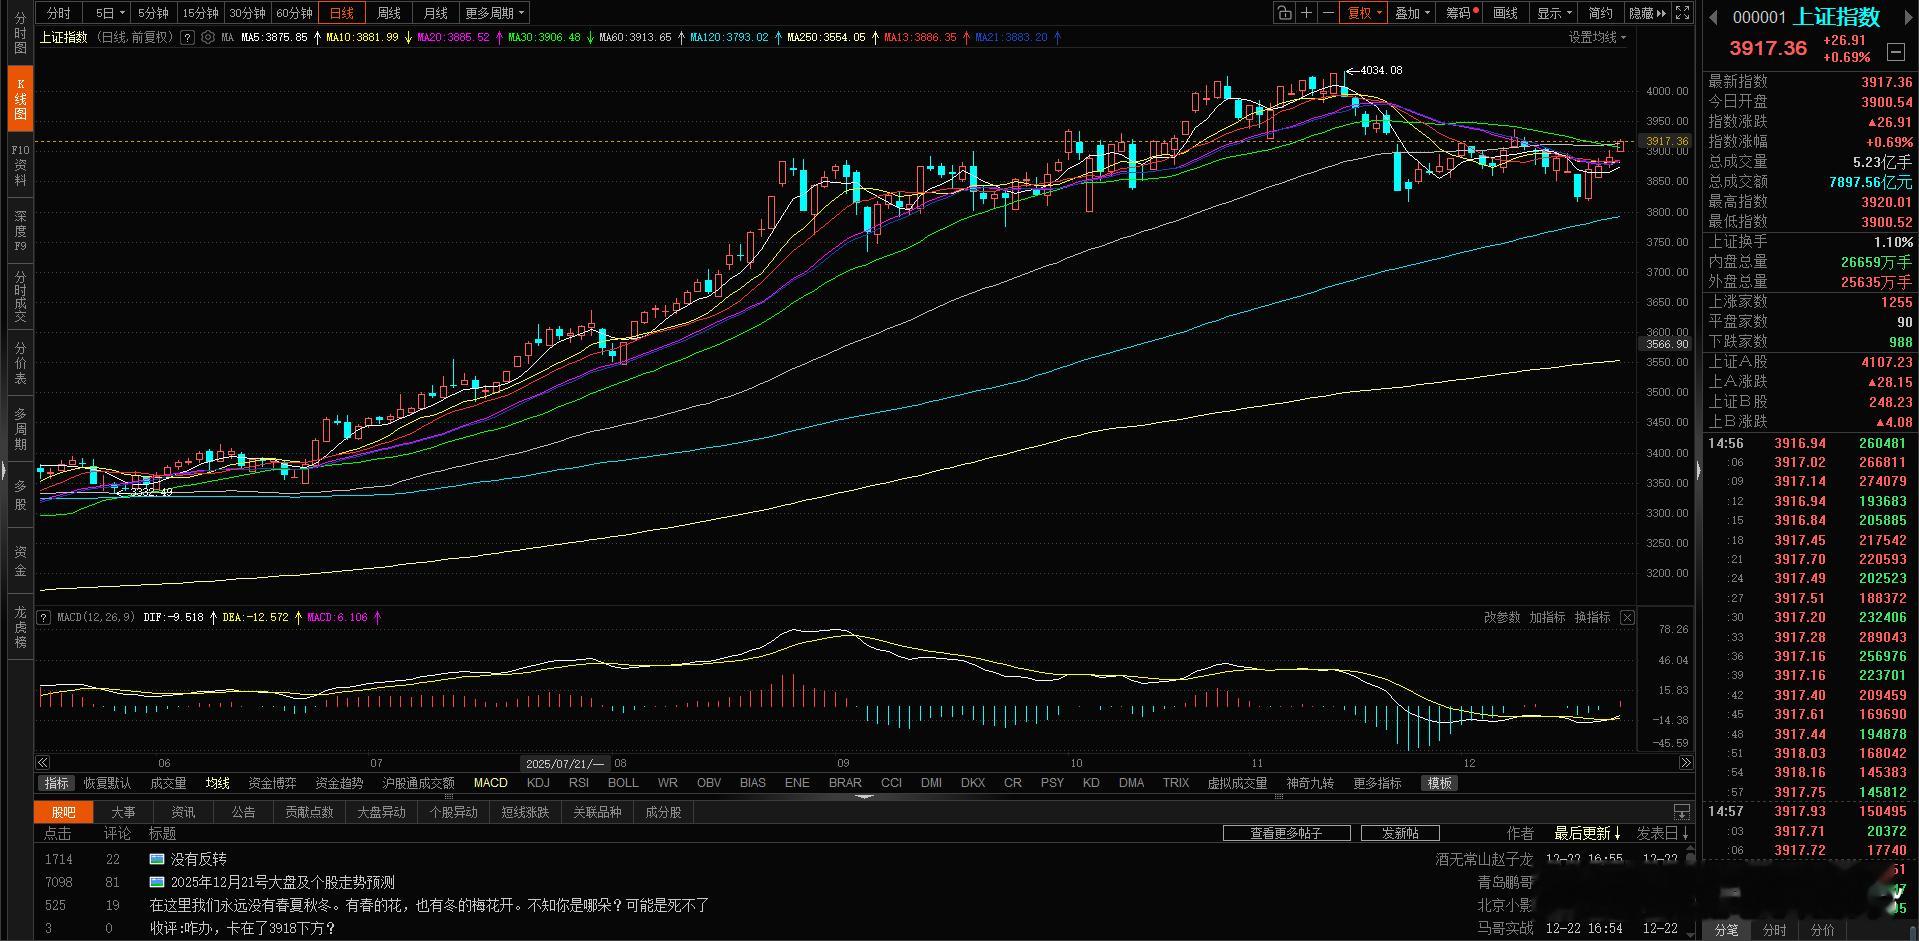The width and height of the screenshot is (1919, 941).
Task: Open the 5日 period dropdown
Action: point(110,13)
